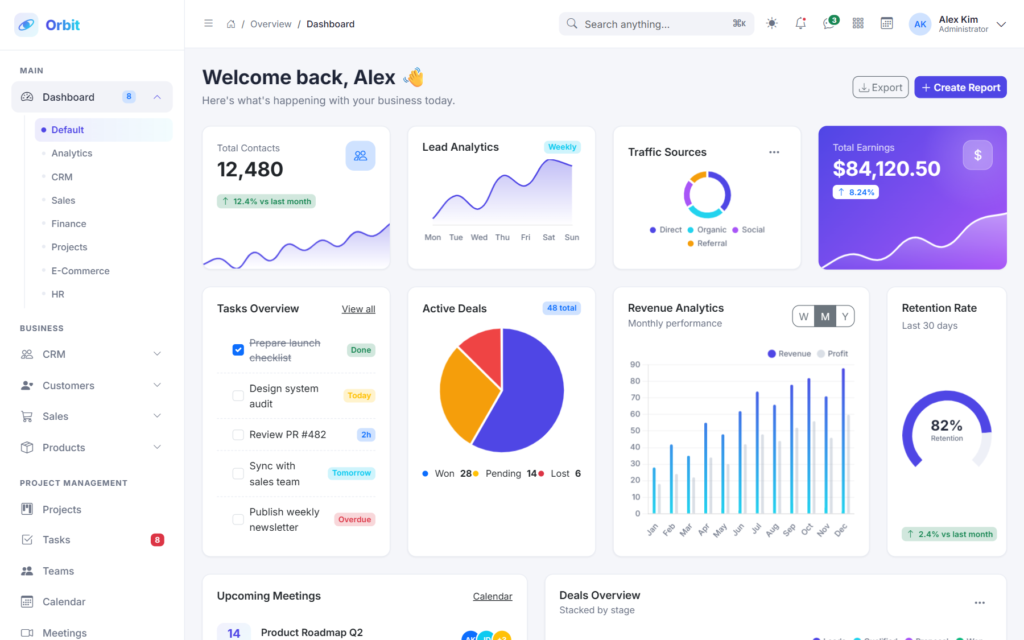Image resolution: width=1024 pixels, height=640 pixels.
Task: Open Traffic Sources three-dot menu
Action: pyautogui.click(x=774, y=152)
